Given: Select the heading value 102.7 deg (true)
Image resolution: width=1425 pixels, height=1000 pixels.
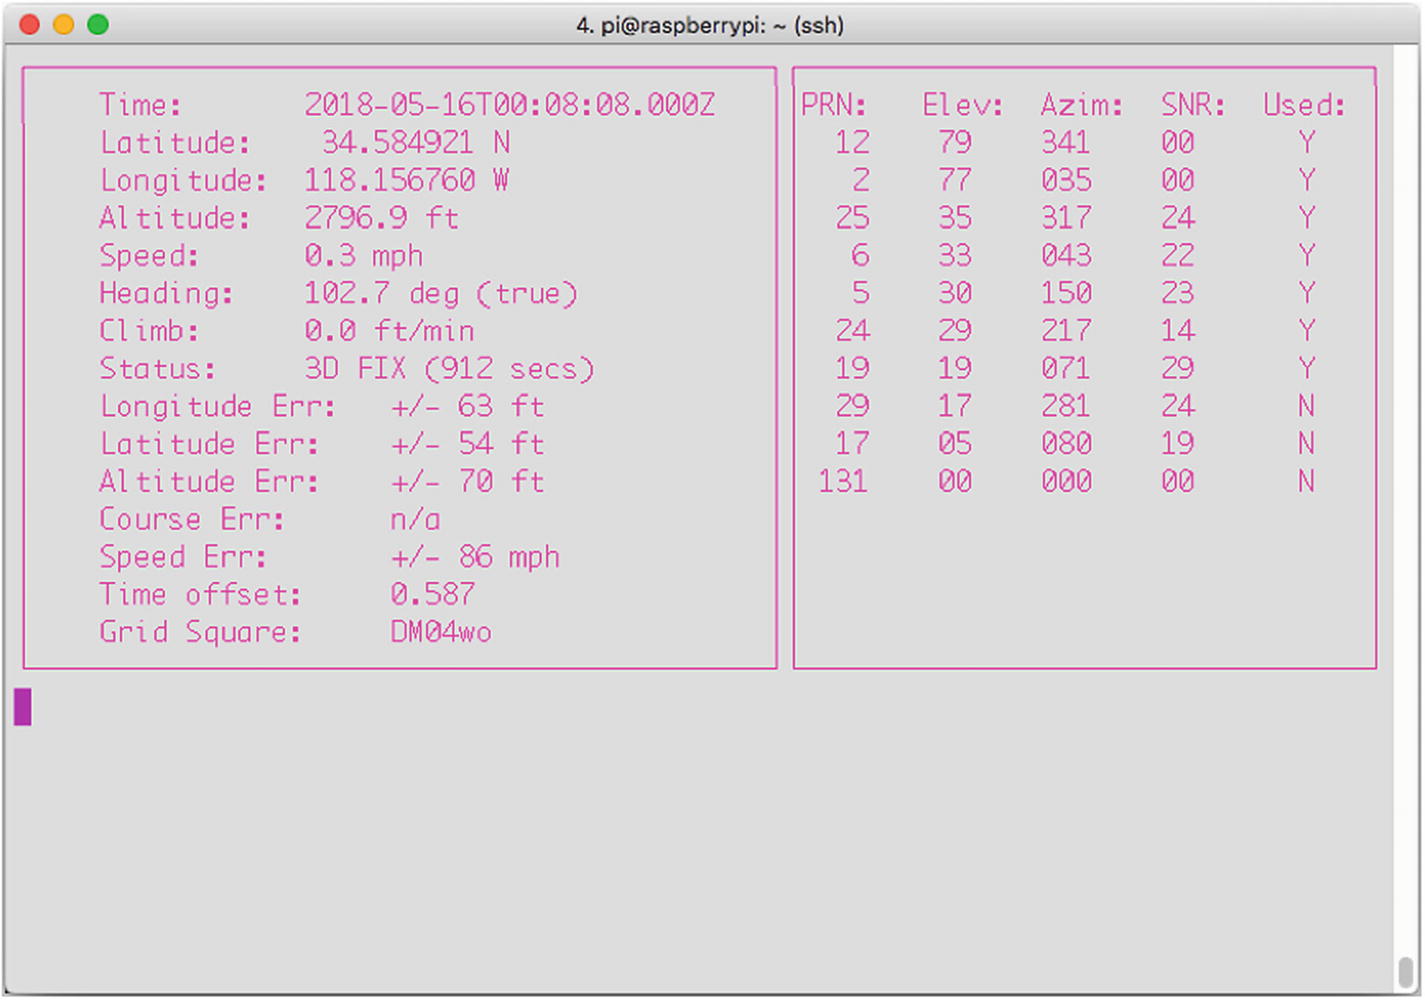Looking at the screenshot, I should click(441, 294).
